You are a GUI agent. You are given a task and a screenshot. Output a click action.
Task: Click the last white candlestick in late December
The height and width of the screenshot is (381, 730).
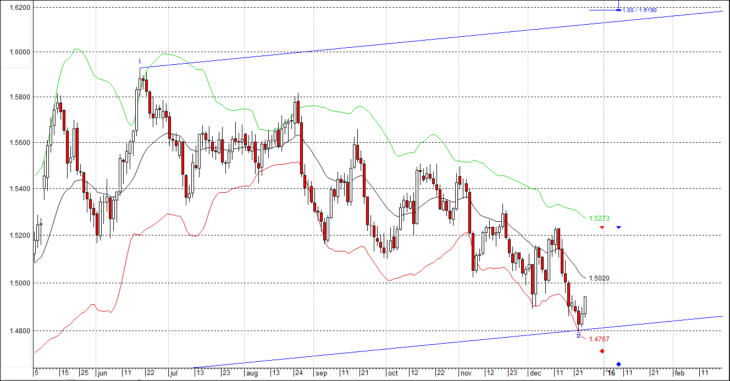(585, 305)
